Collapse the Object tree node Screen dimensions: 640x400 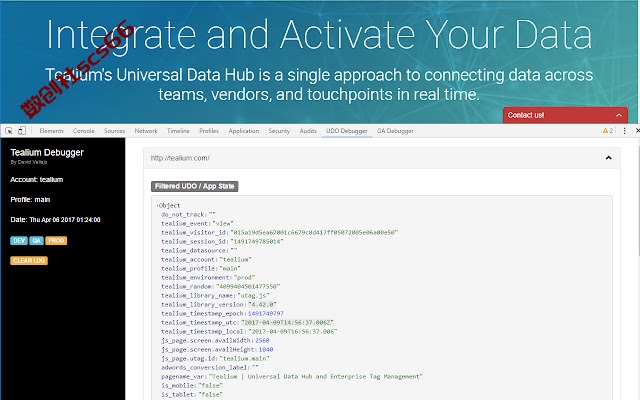click(x=158, y=205)
